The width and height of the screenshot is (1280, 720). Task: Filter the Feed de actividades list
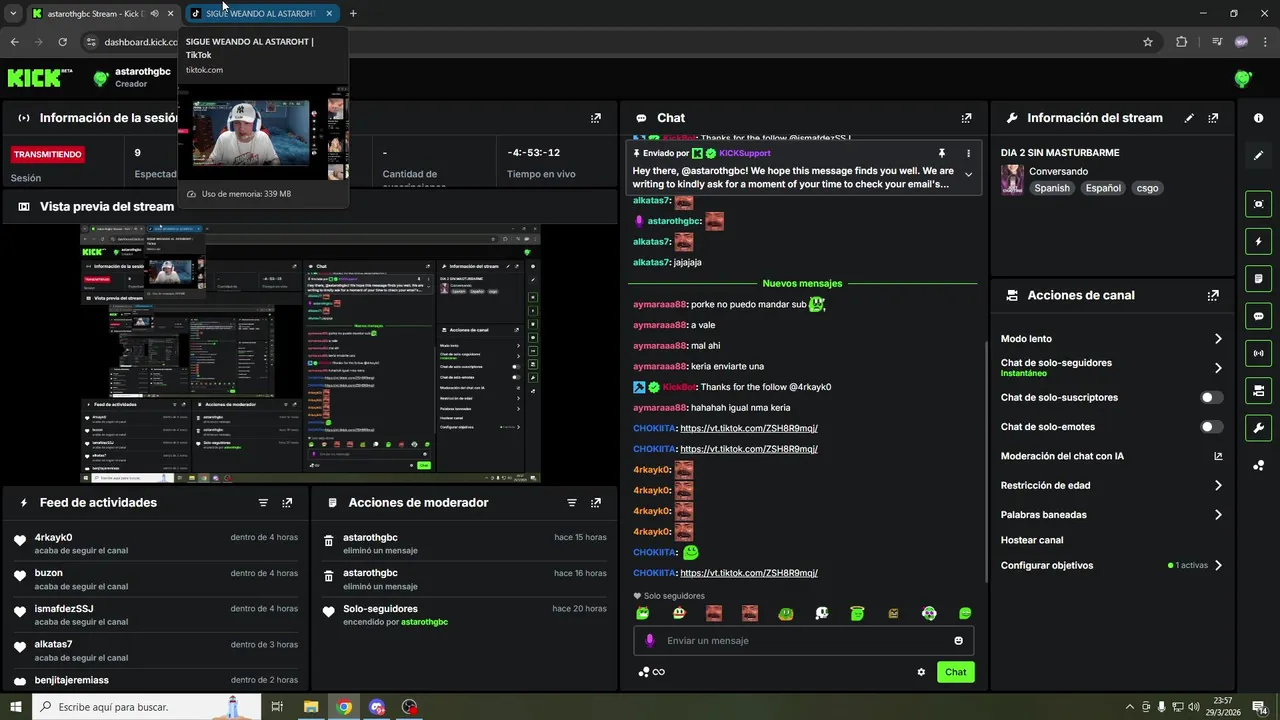tap(263, 503)
